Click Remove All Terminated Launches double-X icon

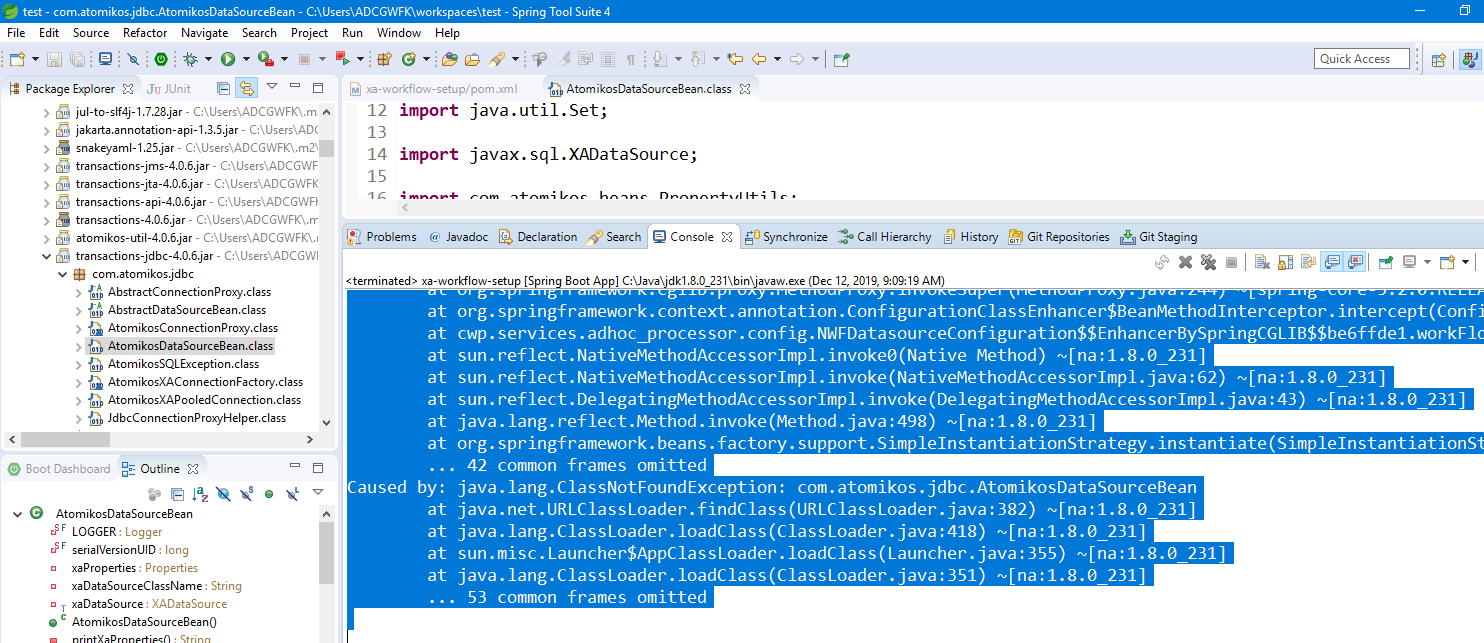click(1208, 262)
